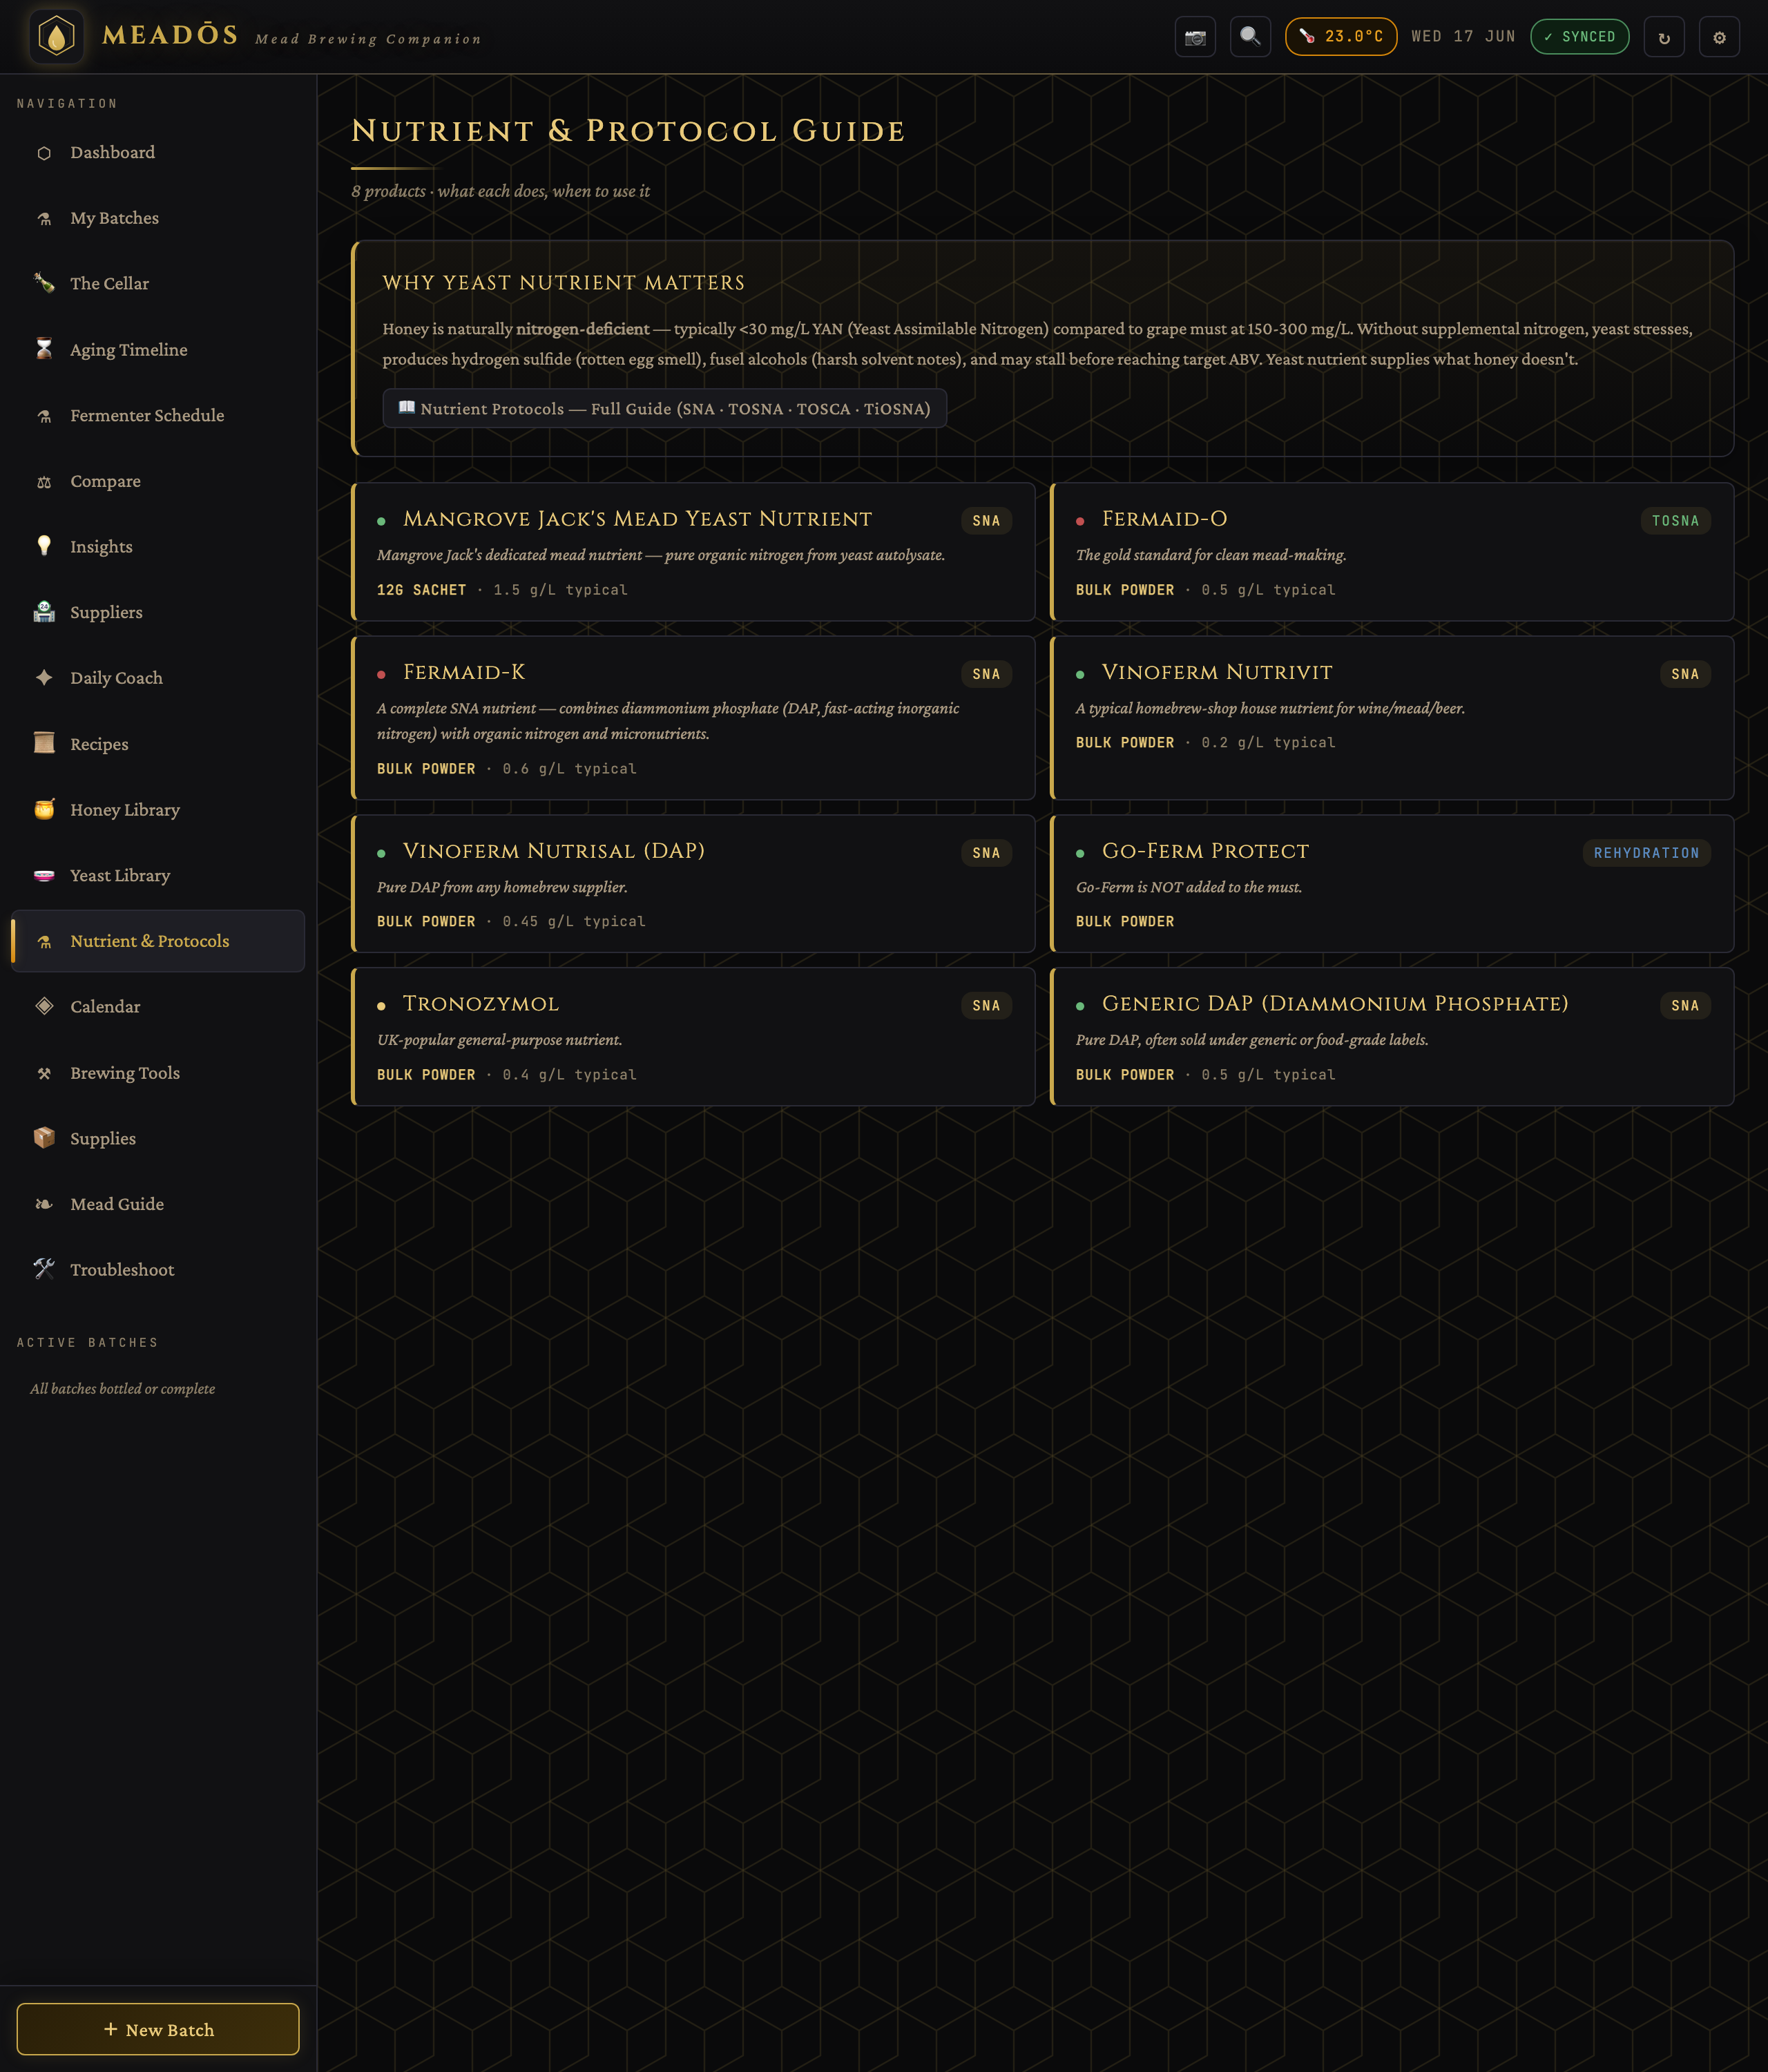The image size is (1768, 2072).
Task: Click the Nutrient & Protocols flask icon
Action: (x=44, y=942)
